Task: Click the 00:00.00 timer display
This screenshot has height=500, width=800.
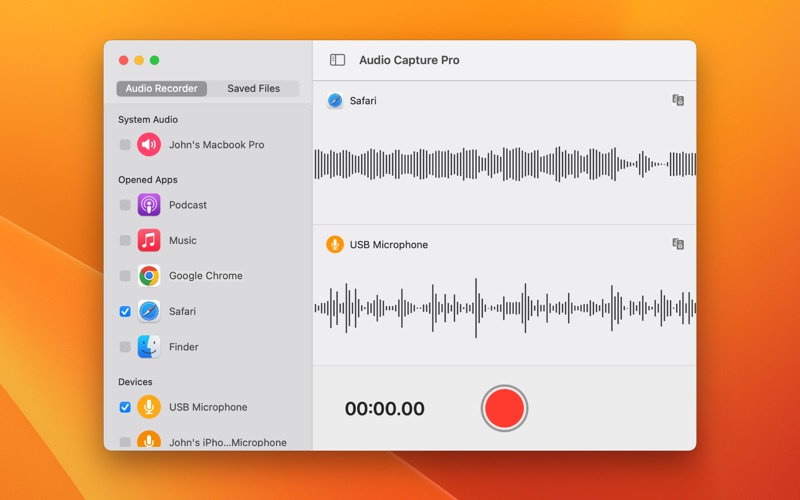Action: point(385,409)
